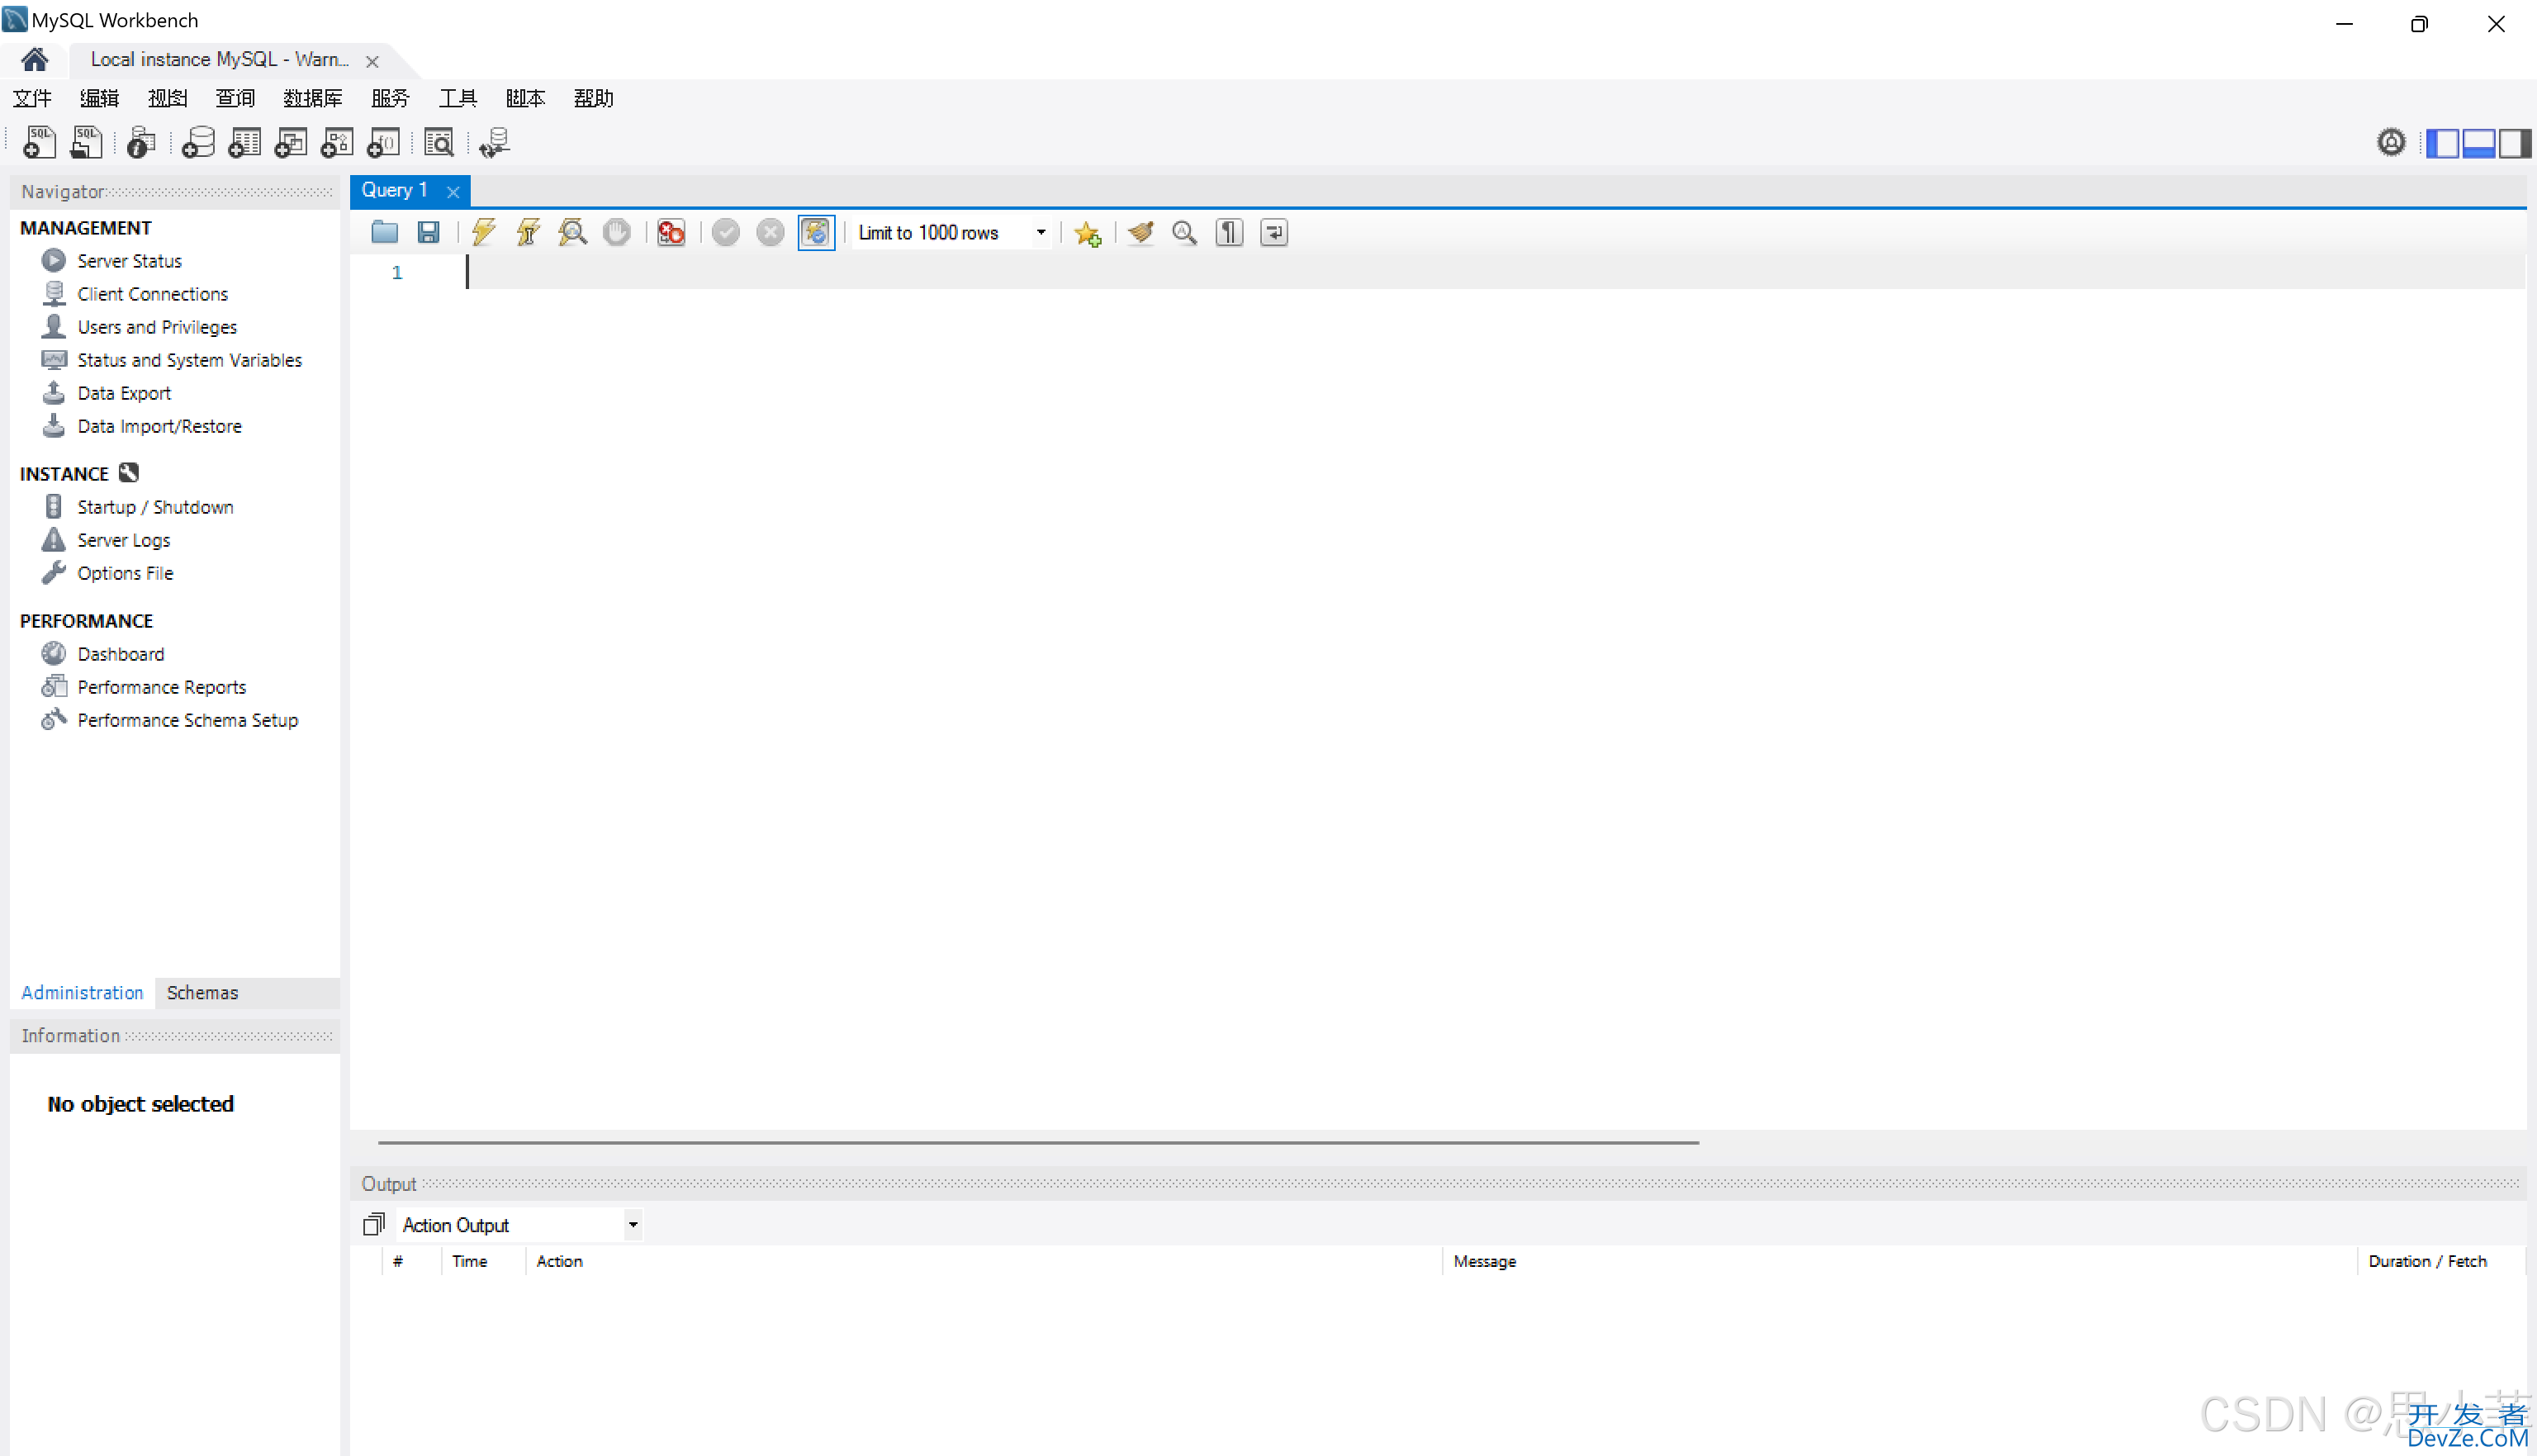Click the copy icon beside Action Output
This screenshot has width=2537, height=1456.
374,1224
